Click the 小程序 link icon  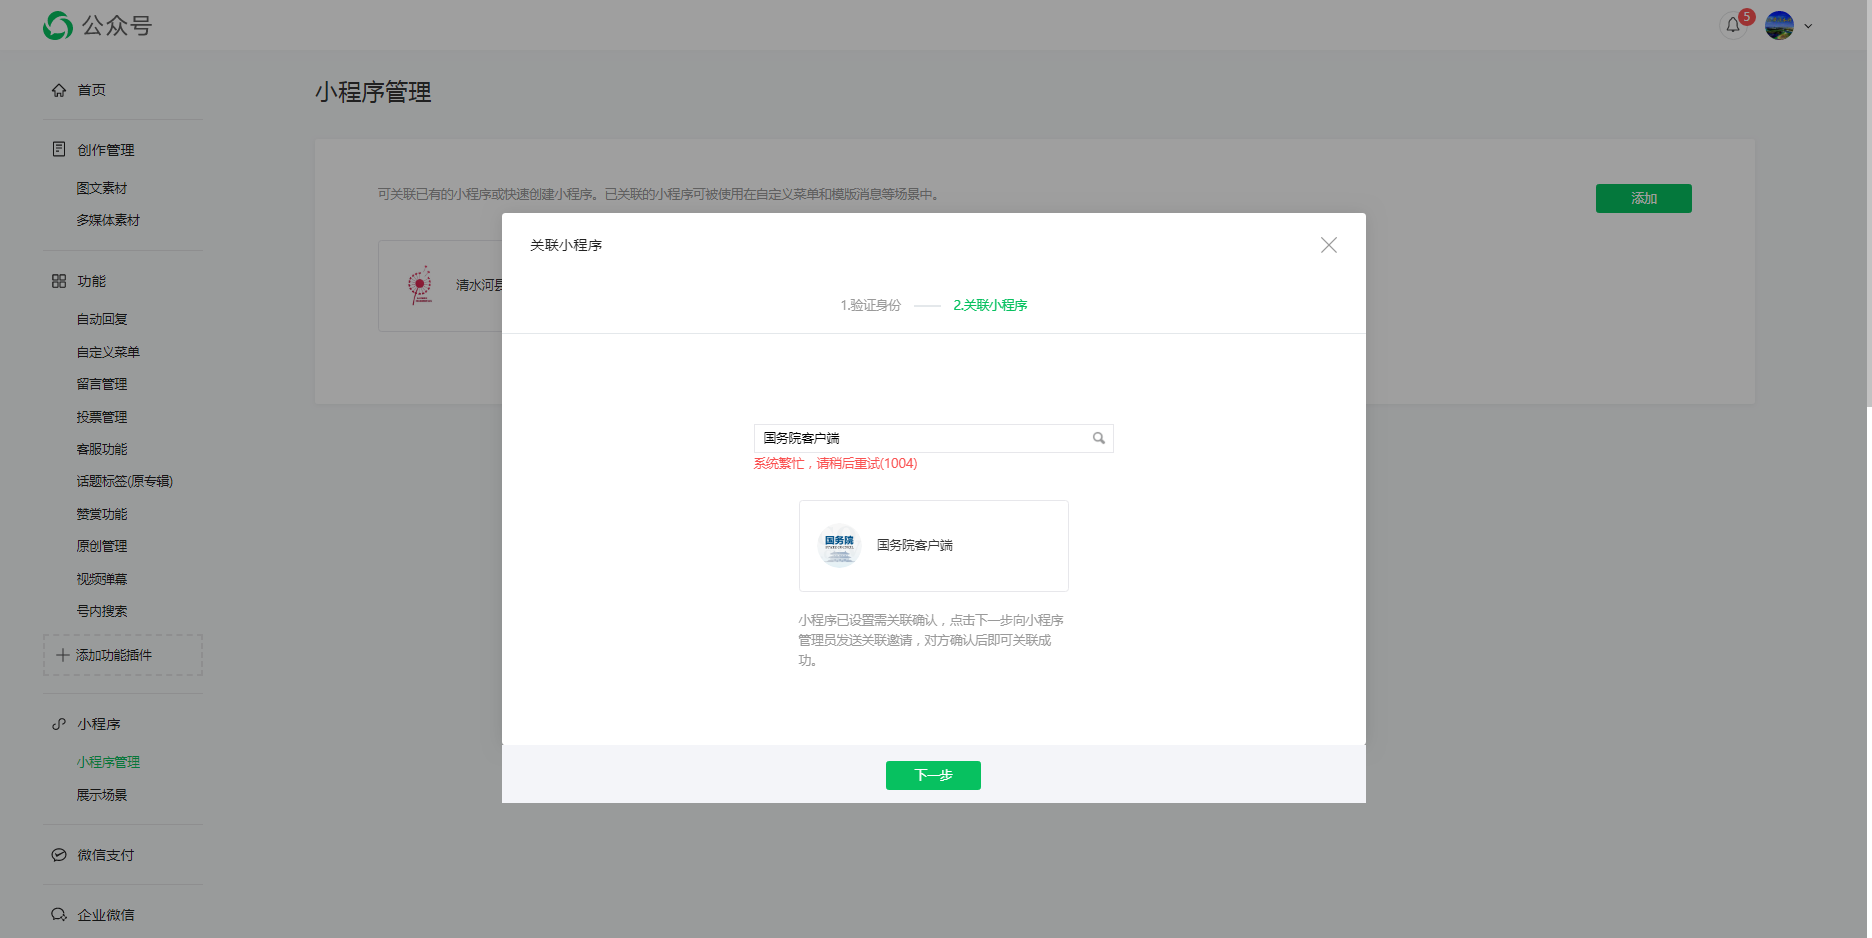pos(59,724)
